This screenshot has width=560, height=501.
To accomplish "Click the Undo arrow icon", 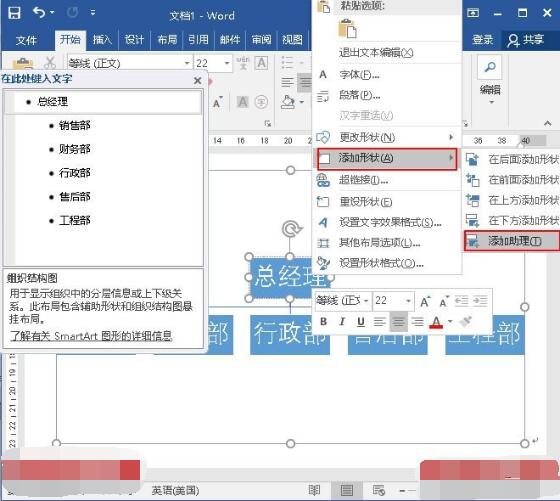I will point(39,13).
